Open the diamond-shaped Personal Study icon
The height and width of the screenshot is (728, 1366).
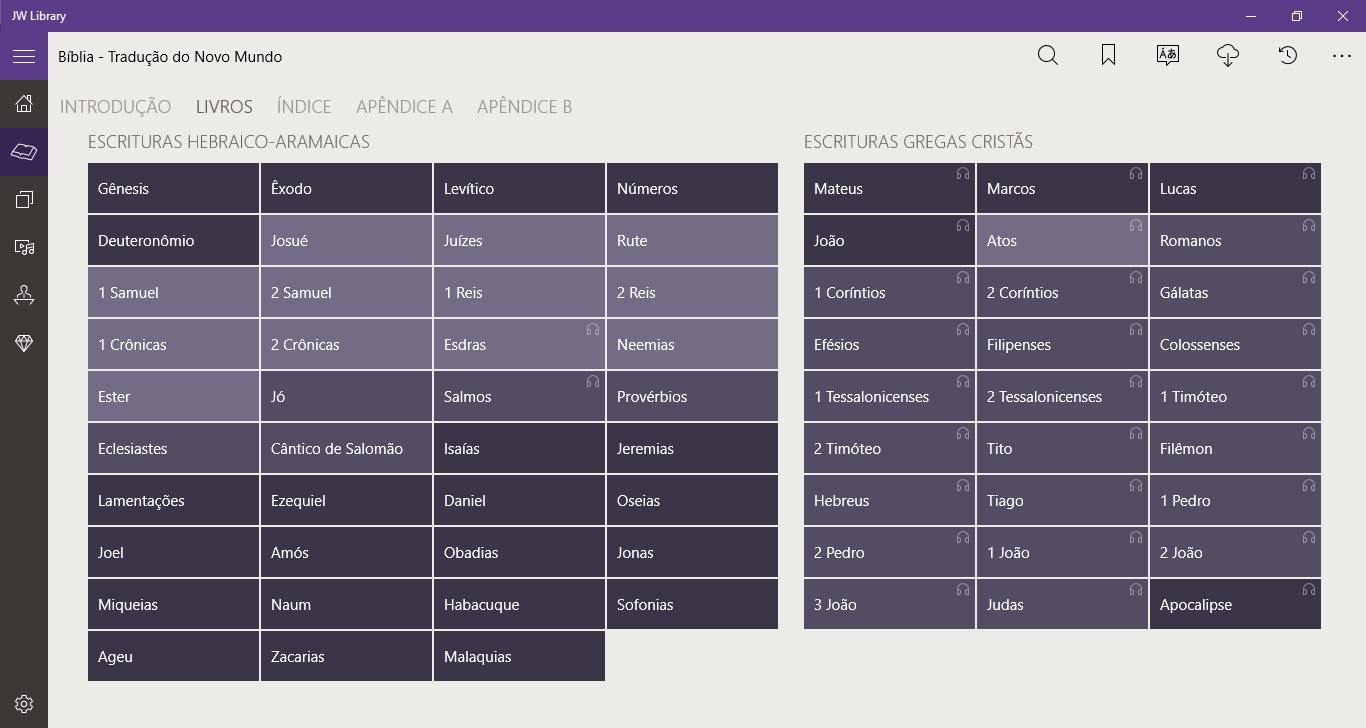(x=24, y=343)
